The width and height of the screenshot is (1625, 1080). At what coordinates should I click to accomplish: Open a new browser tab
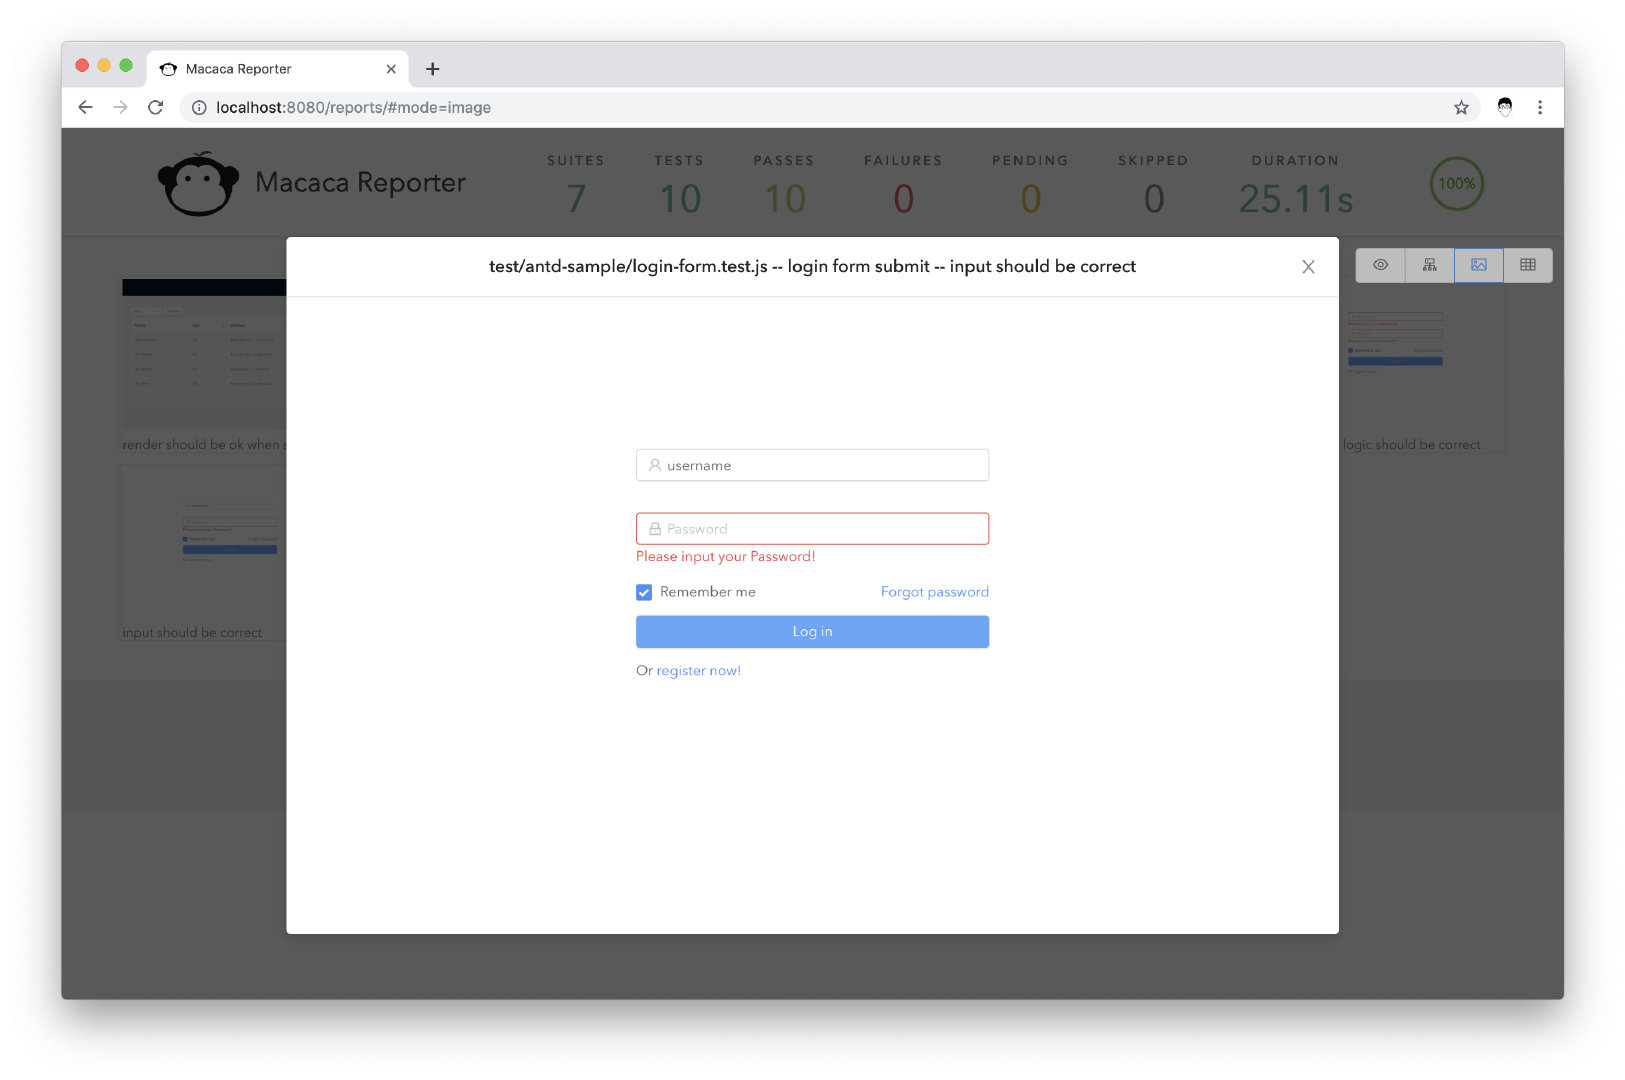click(x=432, y=69)
